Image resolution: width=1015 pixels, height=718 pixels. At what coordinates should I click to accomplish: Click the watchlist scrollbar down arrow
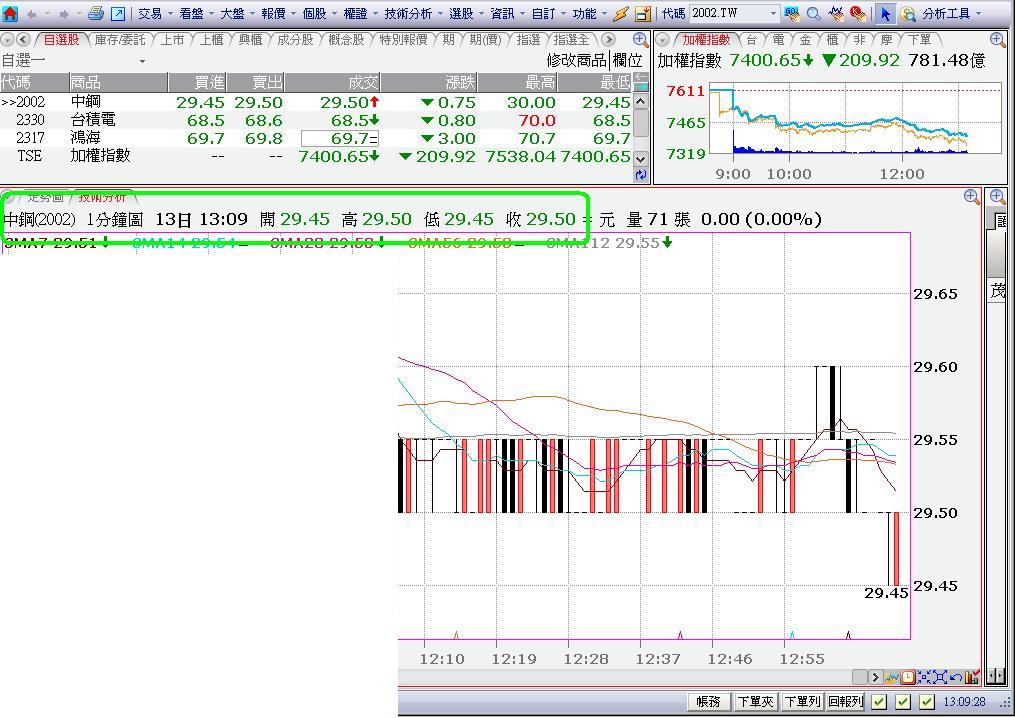[640, 159]
